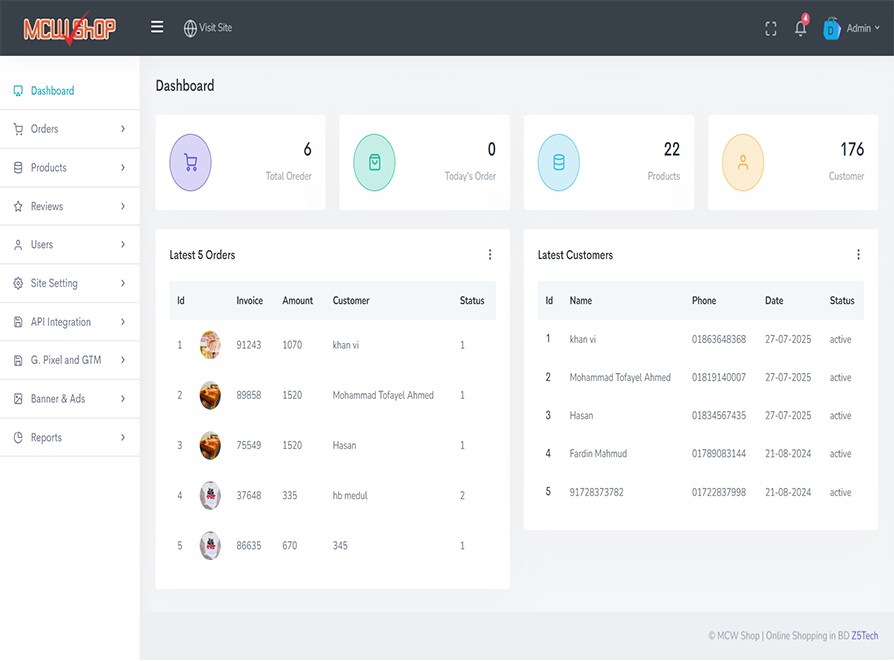The image size is (894, 661).
Task: Expand Site Setting submenu
Action: [x=69, y=283]
